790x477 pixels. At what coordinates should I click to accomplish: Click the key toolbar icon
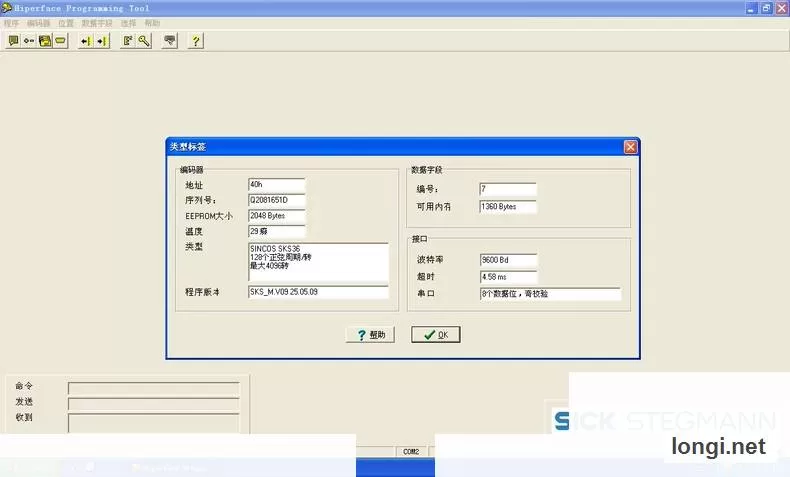[144, 41]
